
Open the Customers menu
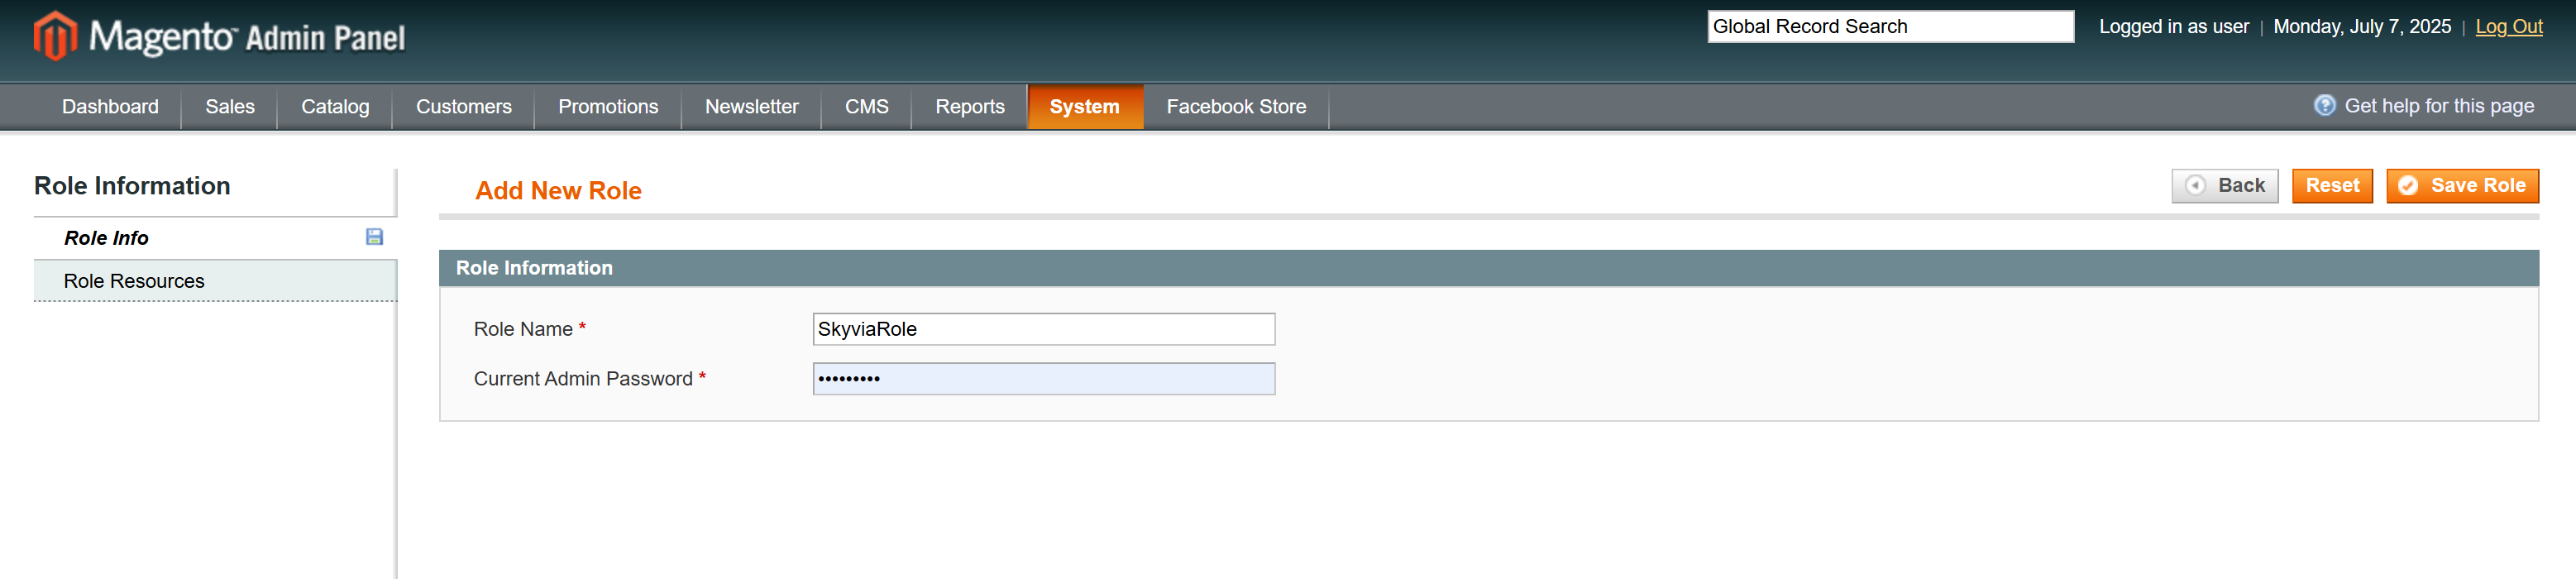click(464, 106)
